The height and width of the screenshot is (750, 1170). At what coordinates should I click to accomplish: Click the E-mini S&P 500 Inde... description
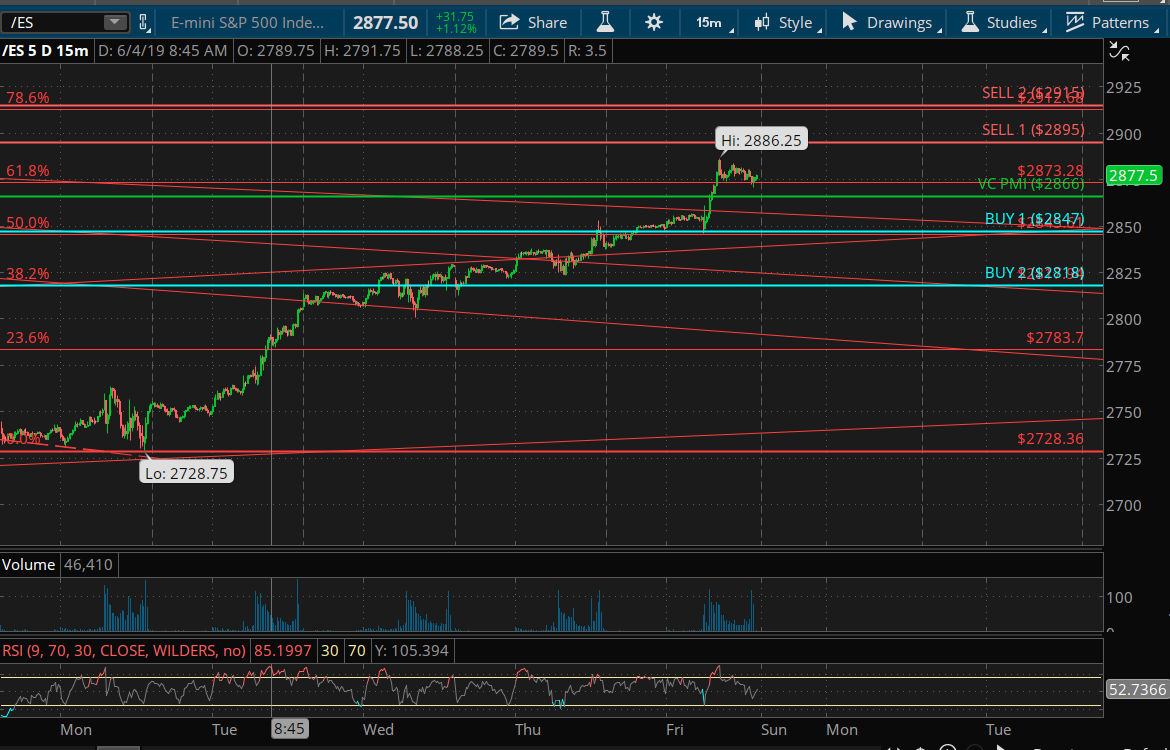(x=248, y=22)
